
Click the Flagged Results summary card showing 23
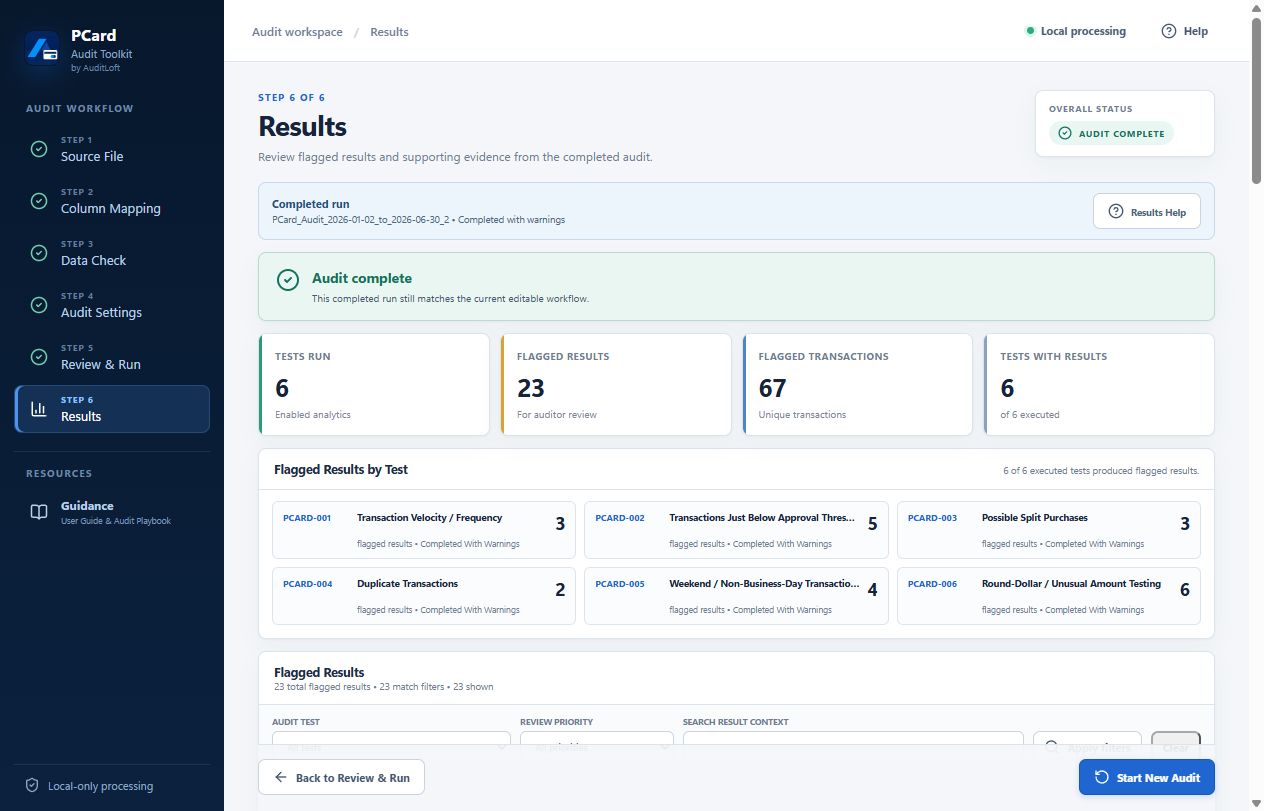pos(616,385)
